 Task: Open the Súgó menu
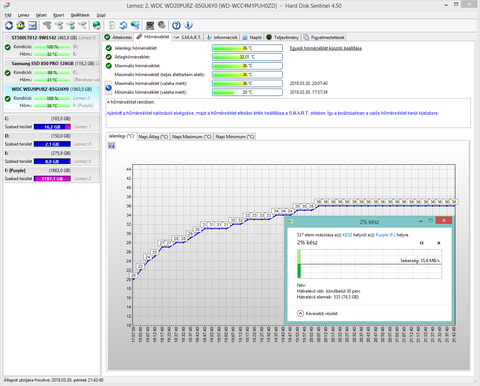pos(101,15)
